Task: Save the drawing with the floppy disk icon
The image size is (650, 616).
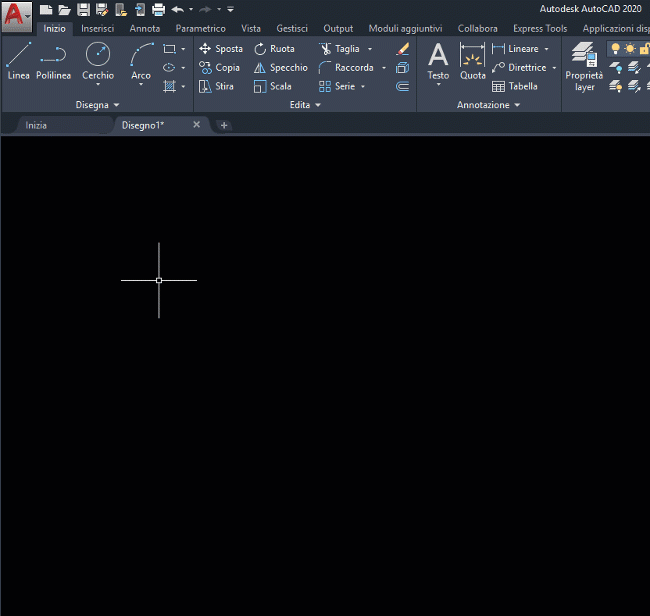Action: 83,9
